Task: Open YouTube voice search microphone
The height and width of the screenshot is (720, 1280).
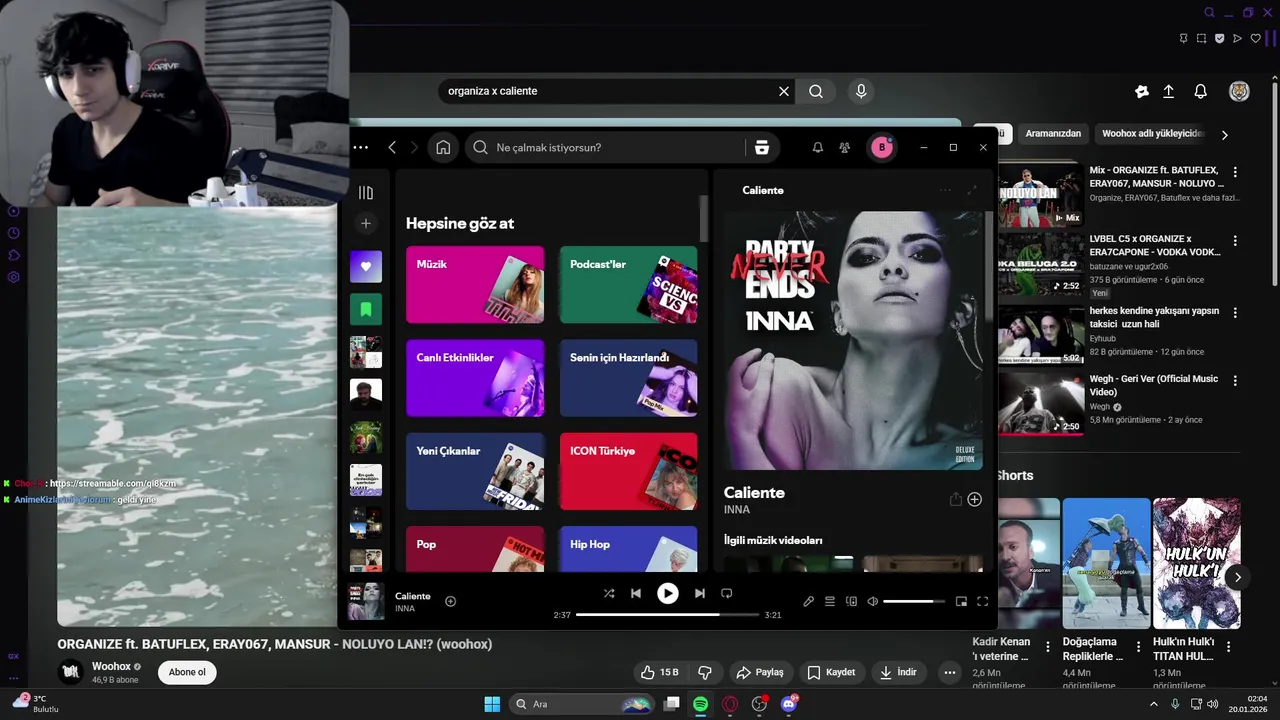Action: 861,91
